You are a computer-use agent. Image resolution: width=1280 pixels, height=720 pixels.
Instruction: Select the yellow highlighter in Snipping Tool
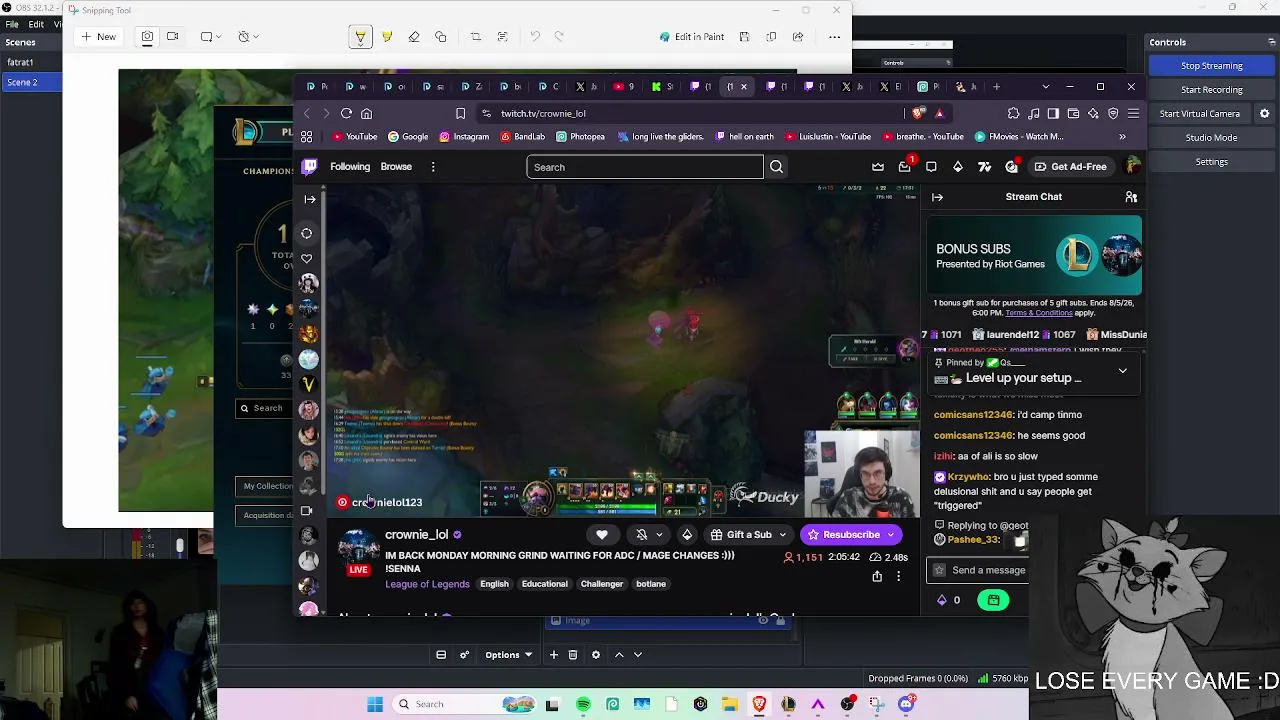tap(387, 37)
